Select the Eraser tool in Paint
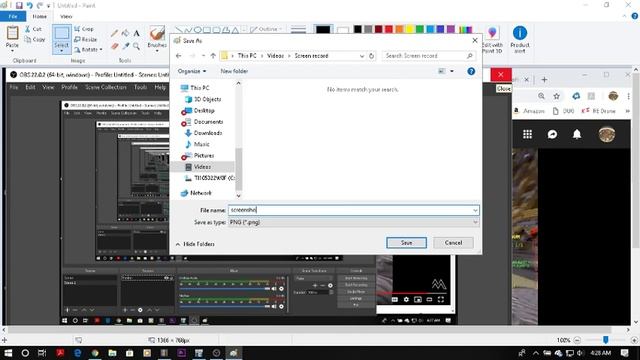The image size is (640, 360). coord(115,46)
